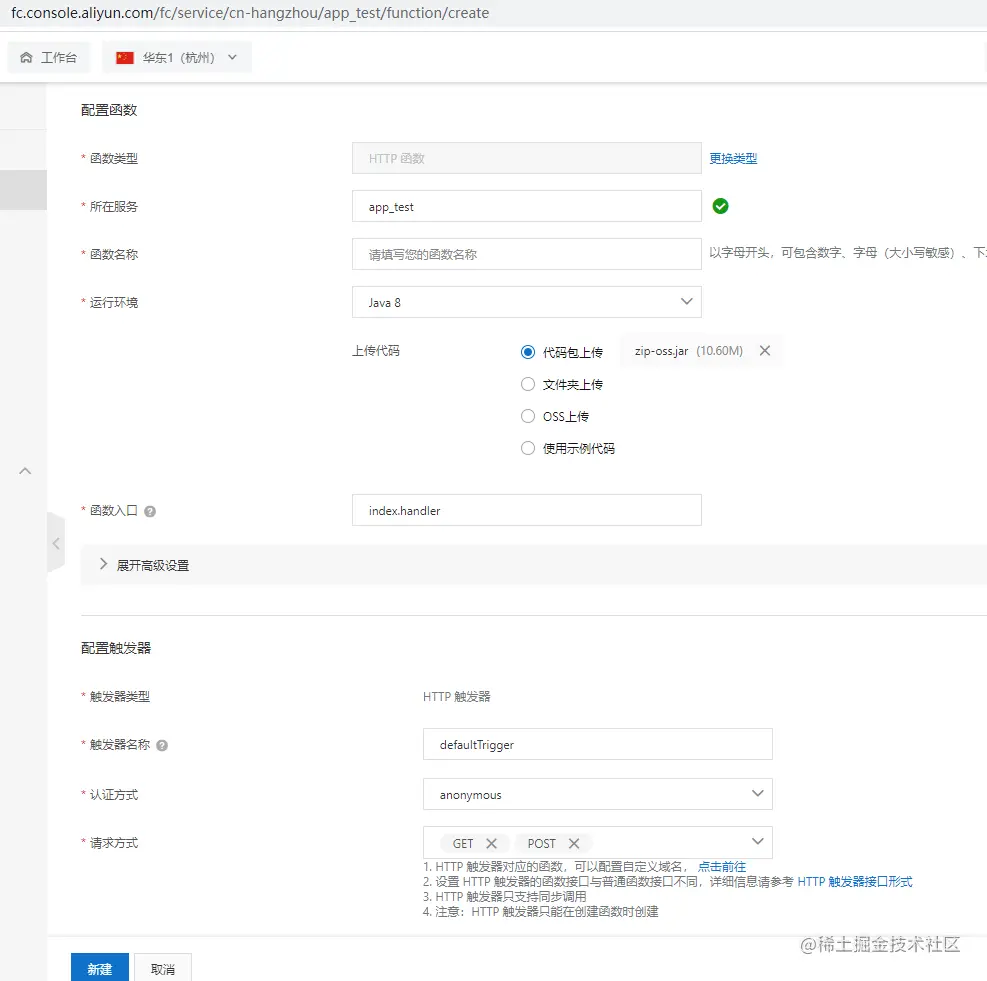987x981 pixels.
Task: Remove the uploaded zip-oss.jar file
Action: coord(765,351)
